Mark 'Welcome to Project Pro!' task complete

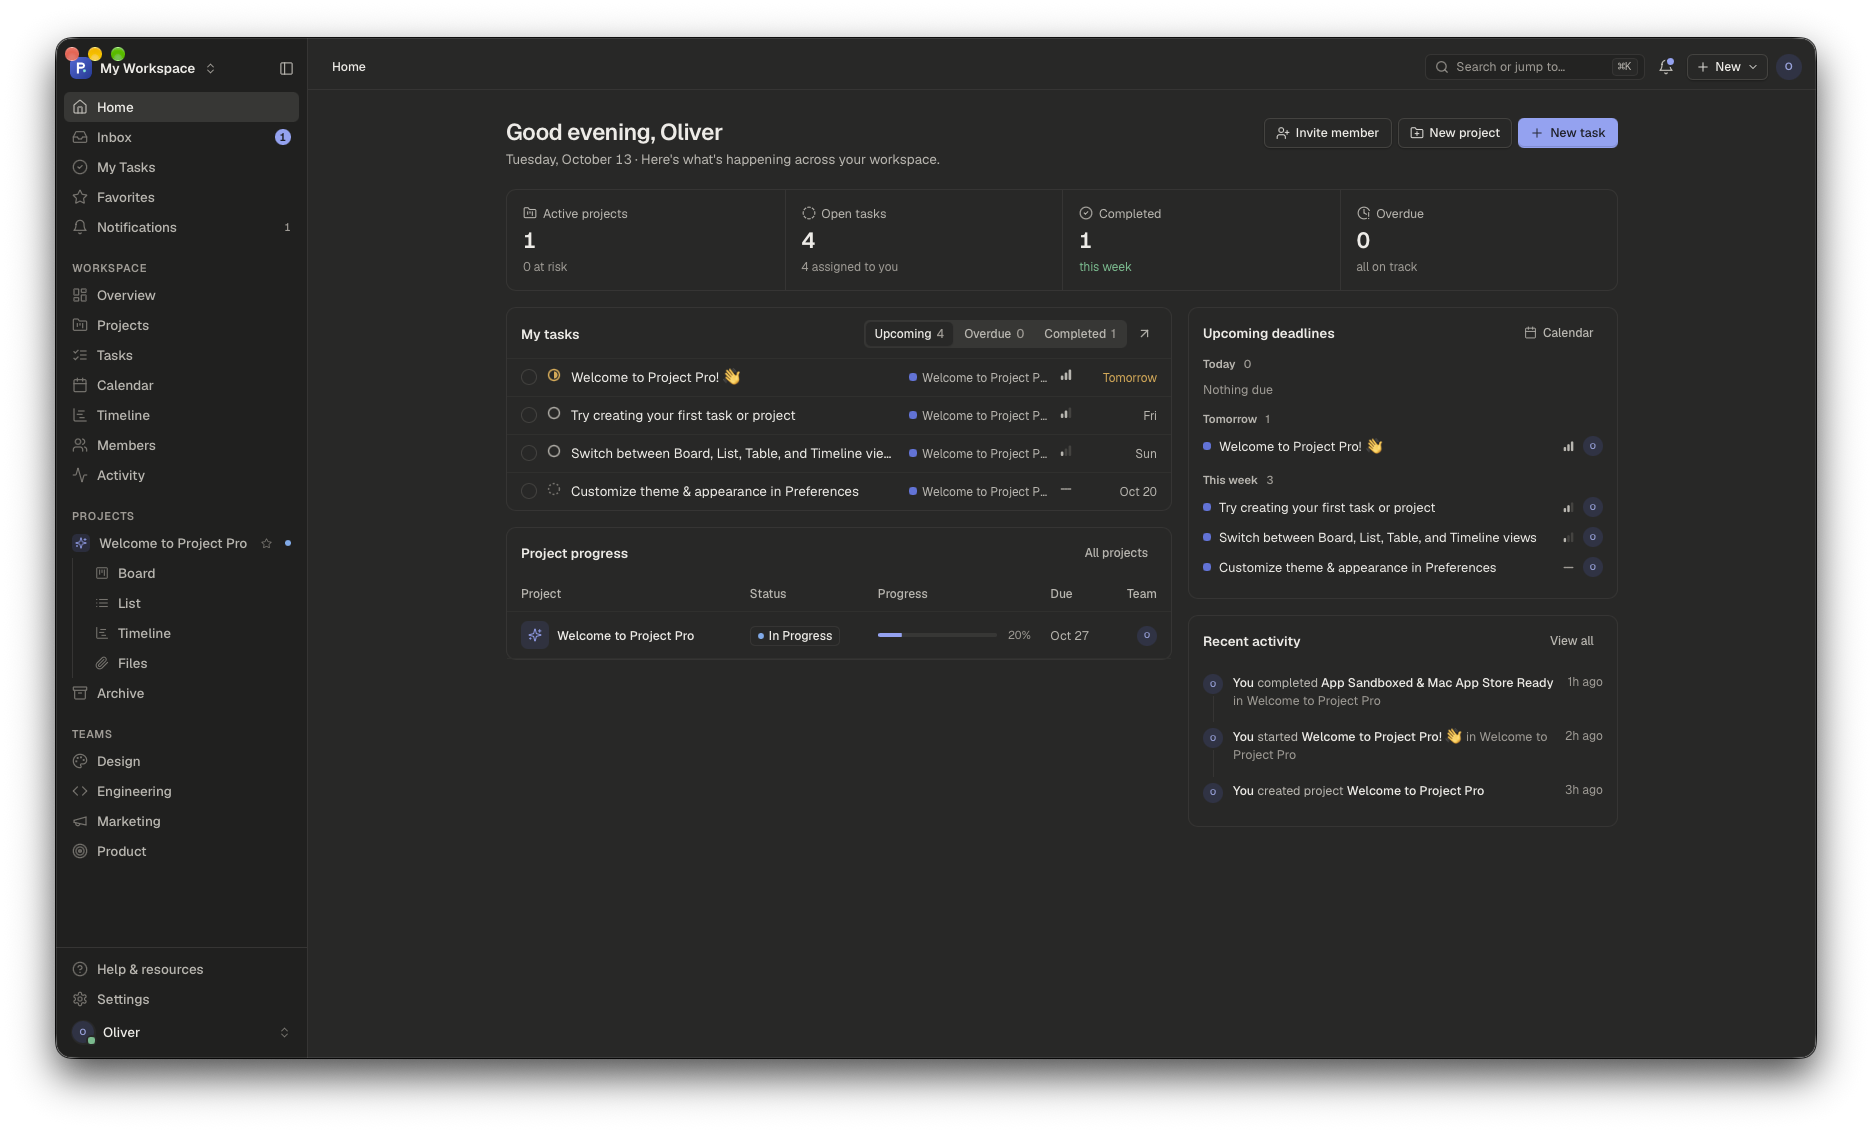coord(529,377)
